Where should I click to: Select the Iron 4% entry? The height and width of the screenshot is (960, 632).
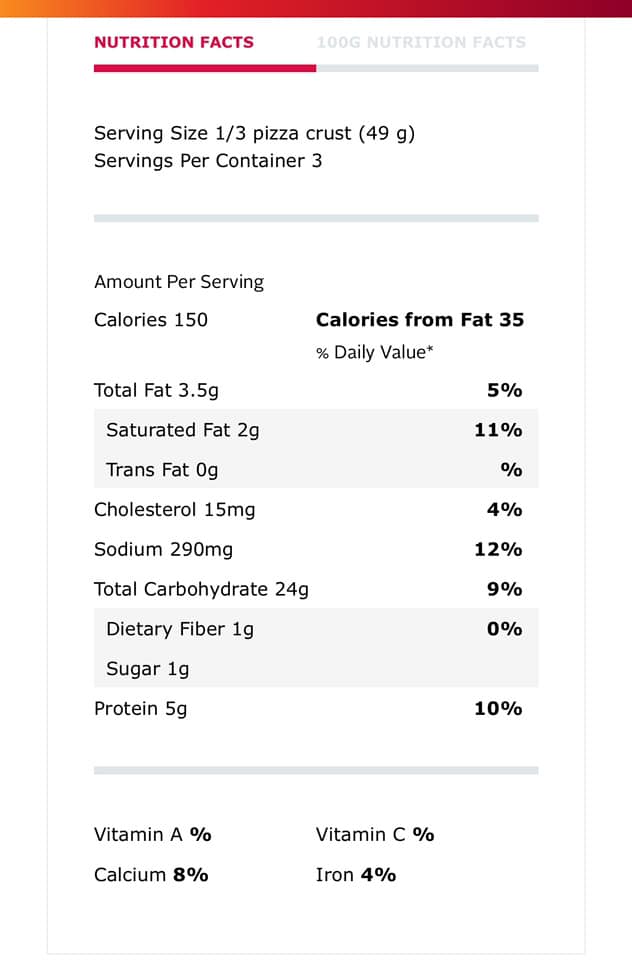356,875
